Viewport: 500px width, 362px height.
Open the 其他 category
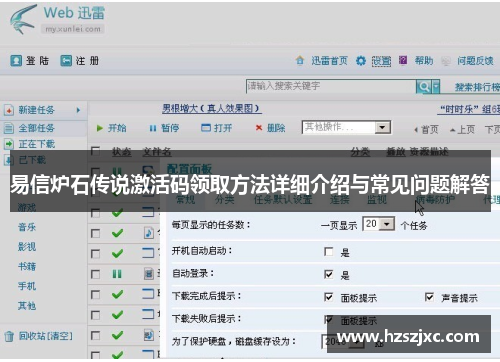(27, 306)
